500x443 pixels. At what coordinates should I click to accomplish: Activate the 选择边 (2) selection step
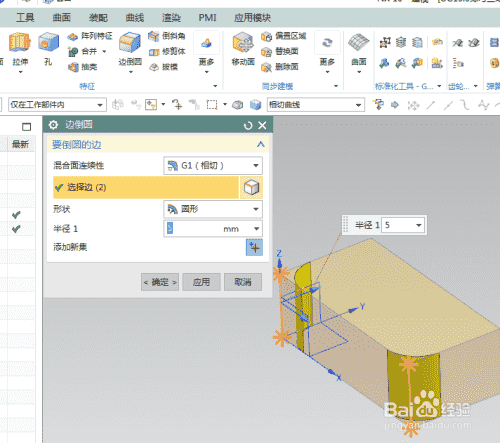[146, 187]
